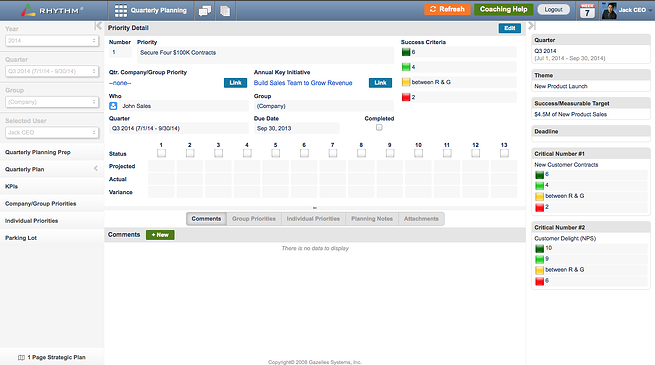Check Status box for week 13
Screen dimensions: 655x365
504,153
